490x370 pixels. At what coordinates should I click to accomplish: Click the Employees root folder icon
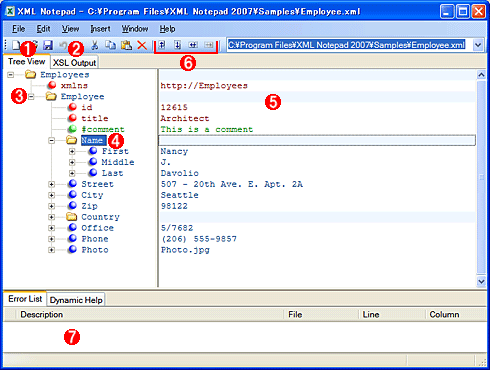coord(30,74)
